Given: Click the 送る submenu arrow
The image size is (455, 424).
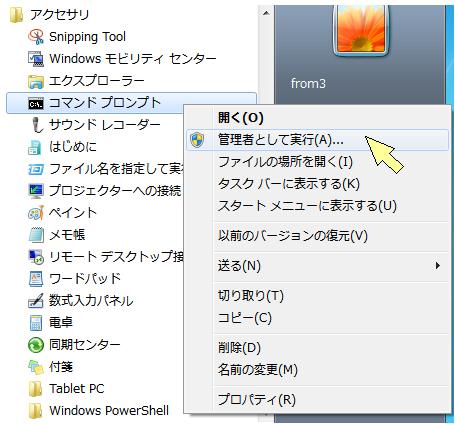Looking at the screenshot, I should click(438, 266).
